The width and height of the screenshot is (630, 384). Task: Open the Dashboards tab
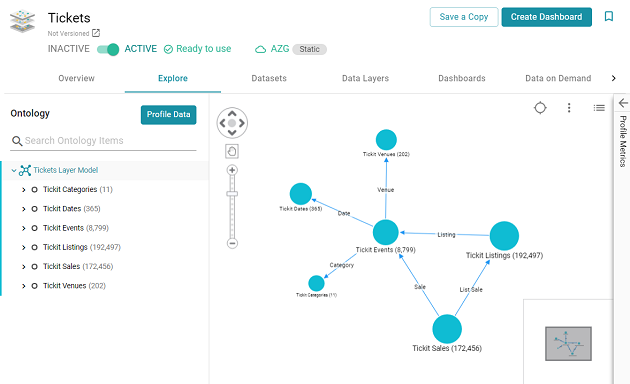point(462,78)
